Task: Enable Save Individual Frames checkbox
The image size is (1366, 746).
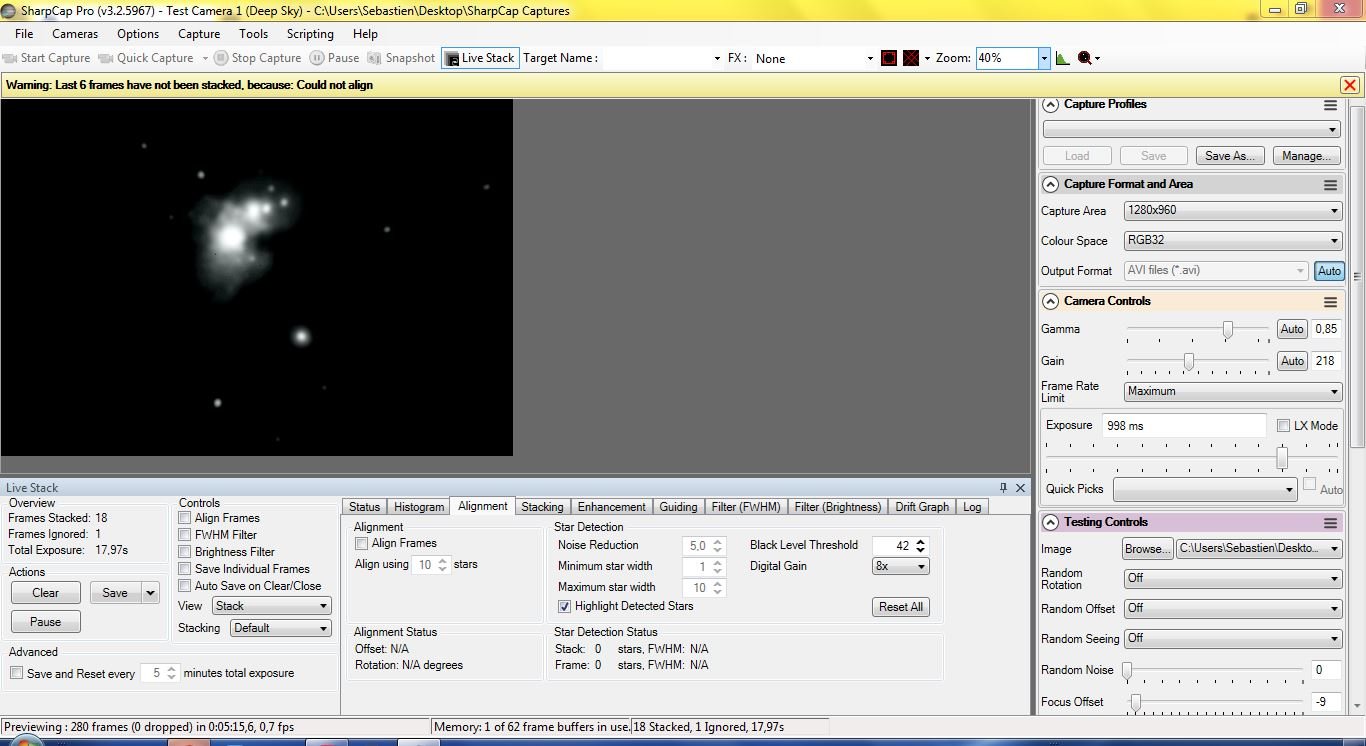Action: (x=185, y=569)
